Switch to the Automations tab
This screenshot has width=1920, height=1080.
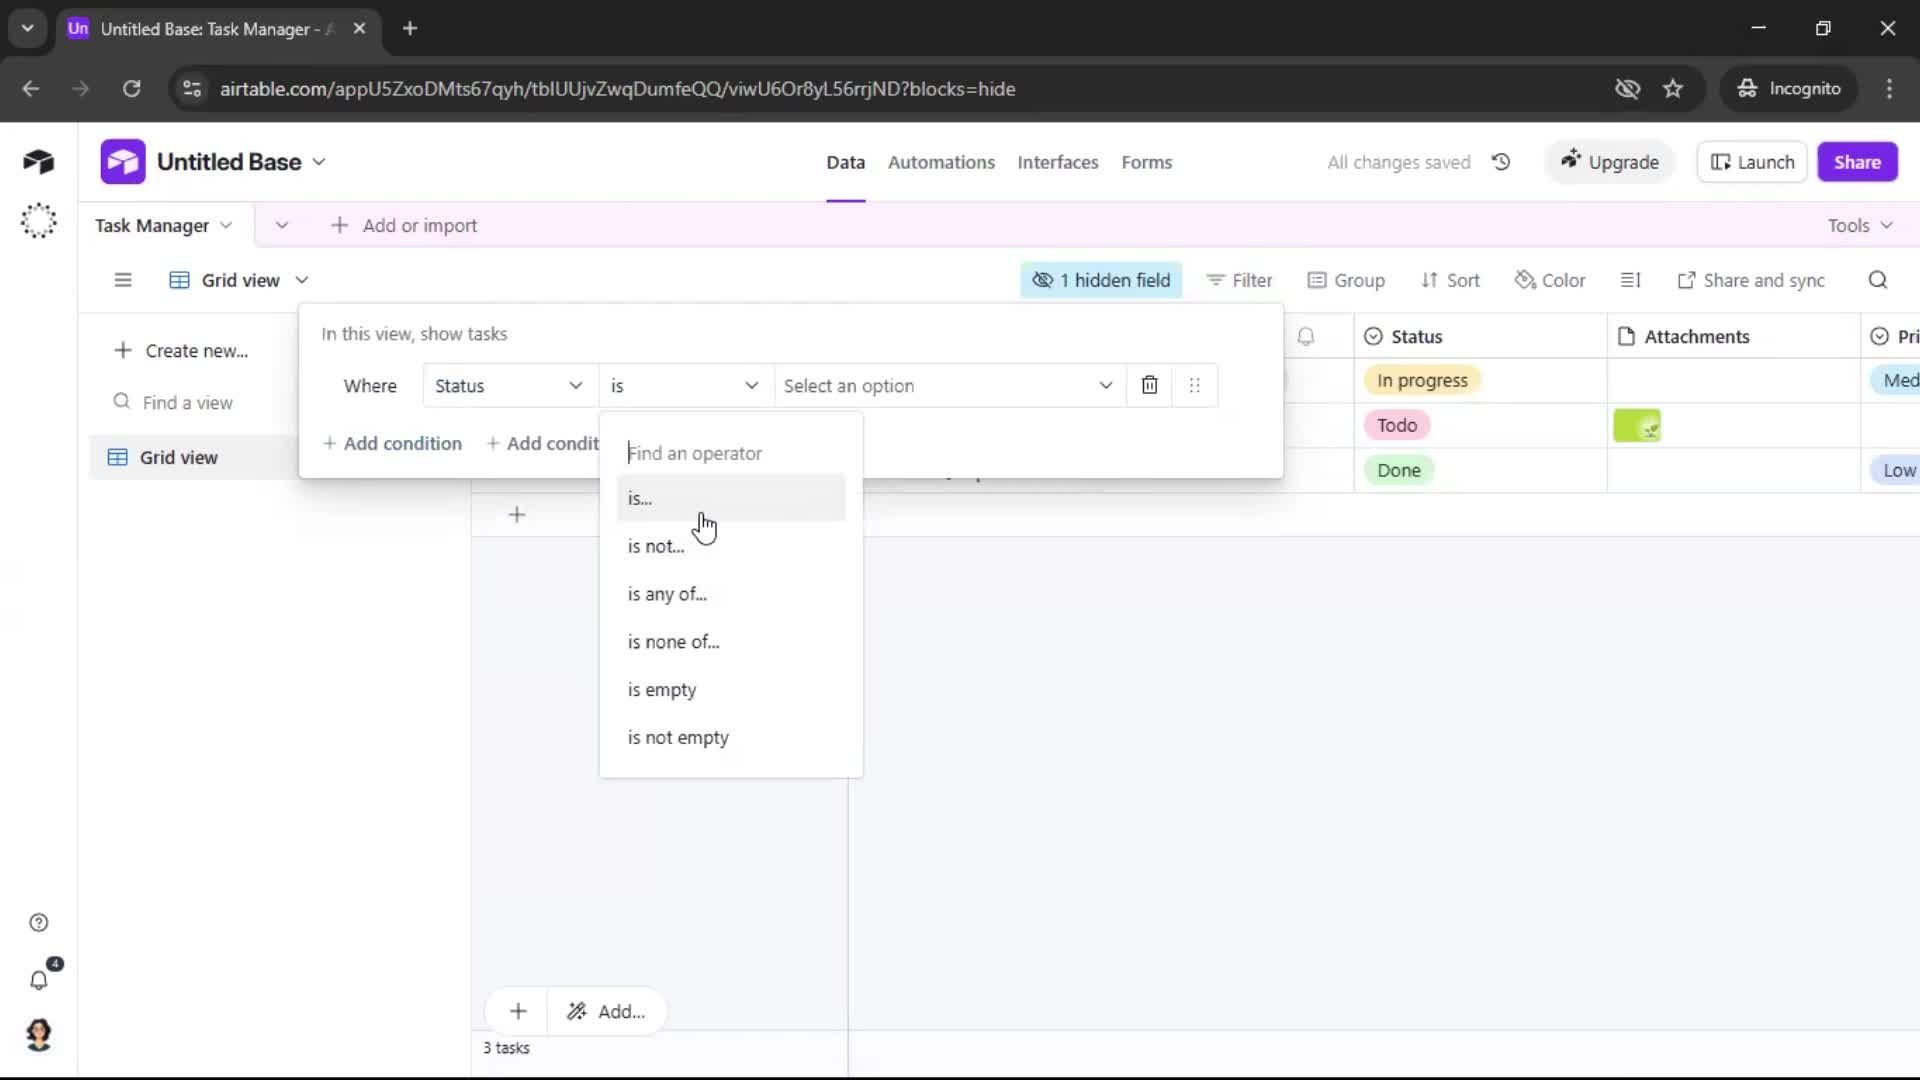point(941,162)
